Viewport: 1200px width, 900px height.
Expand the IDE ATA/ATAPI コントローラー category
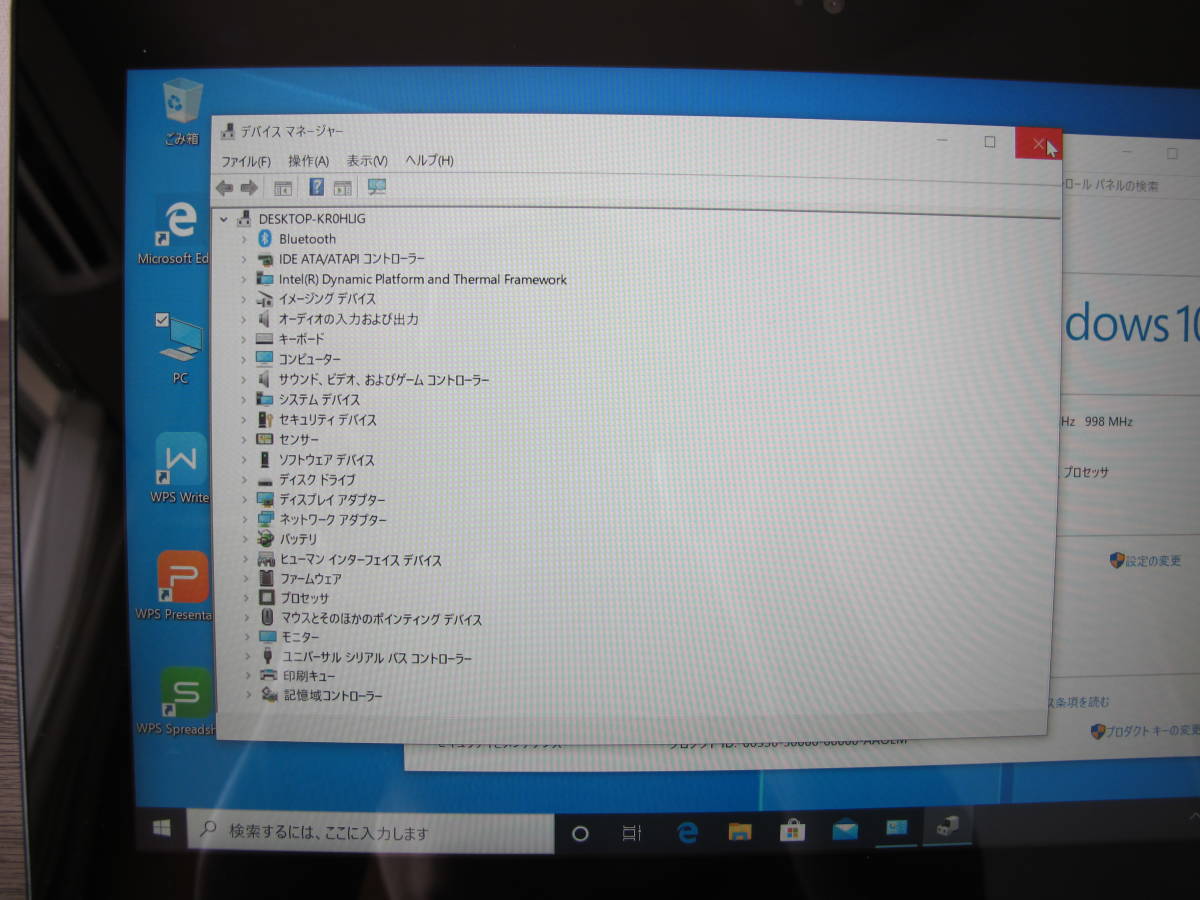coord(243,259)
